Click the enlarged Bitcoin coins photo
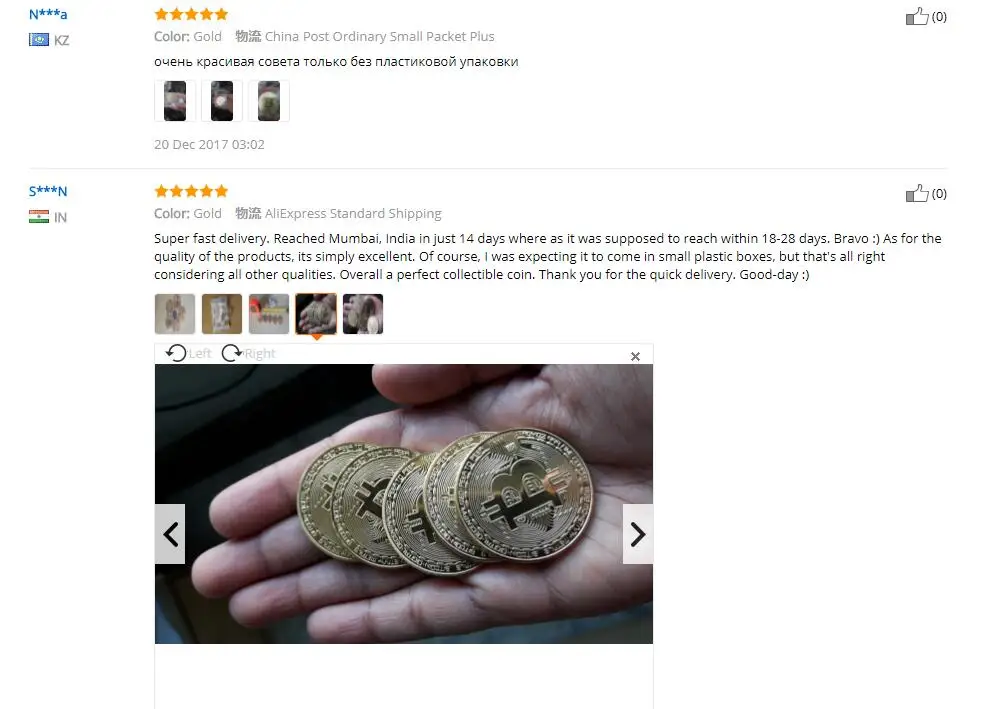The width and height of the screenshot is (981, 709). click(x=404, y=504)
